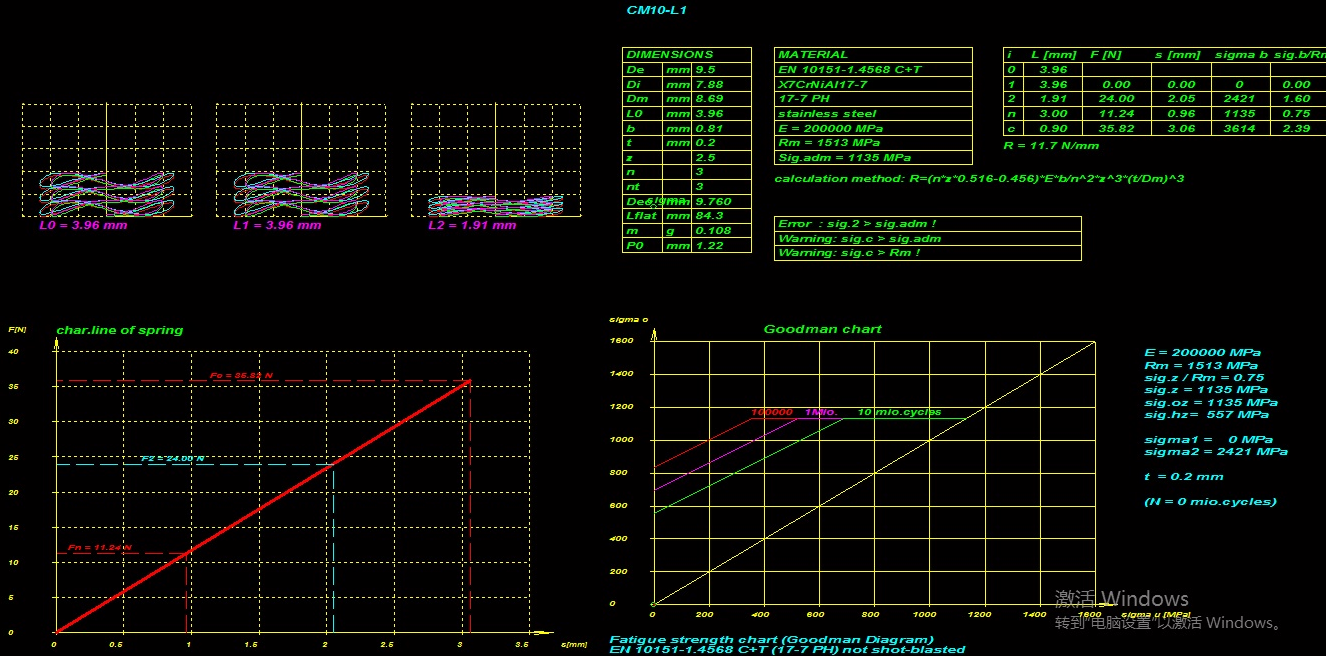Image resolution: width=1326 pixels, height=656 pixels.
Task: Select the L0 = 3.96 mm spring drawing
Action: [106, 190]
